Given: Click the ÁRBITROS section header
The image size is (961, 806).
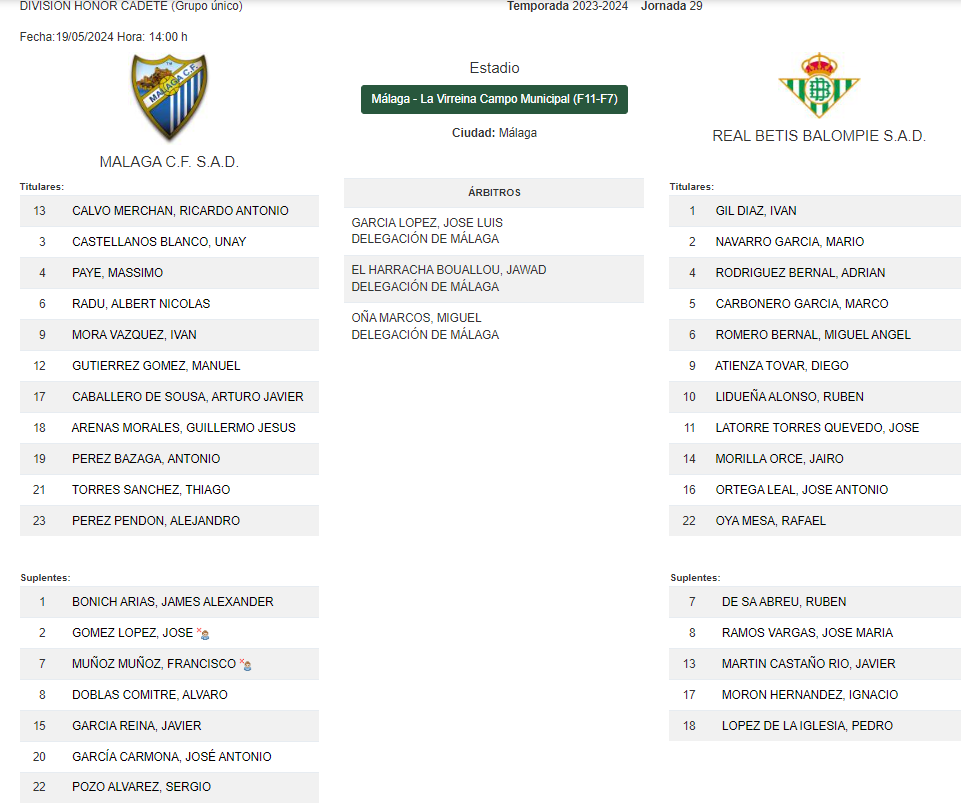Looking at the screenshot, I should coord(494,192).
